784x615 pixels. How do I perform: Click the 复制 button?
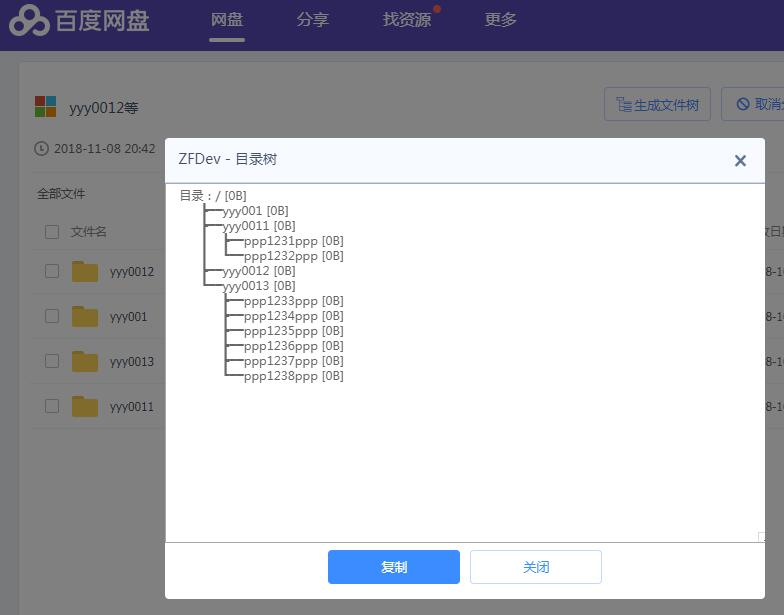(394, 567)
